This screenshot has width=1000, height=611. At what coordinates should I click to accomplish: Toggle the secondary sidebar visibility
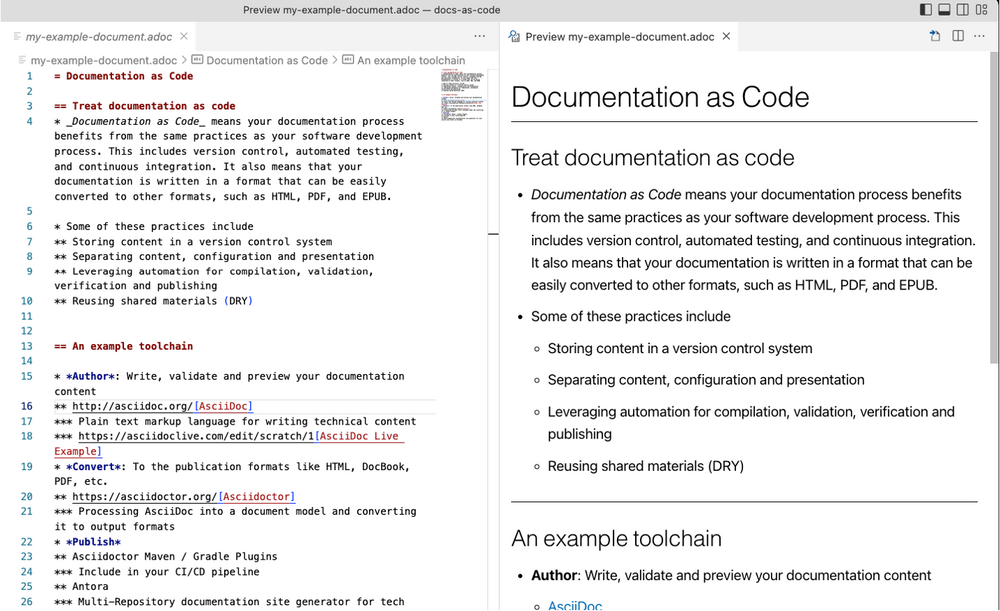[x=962, y=9]
